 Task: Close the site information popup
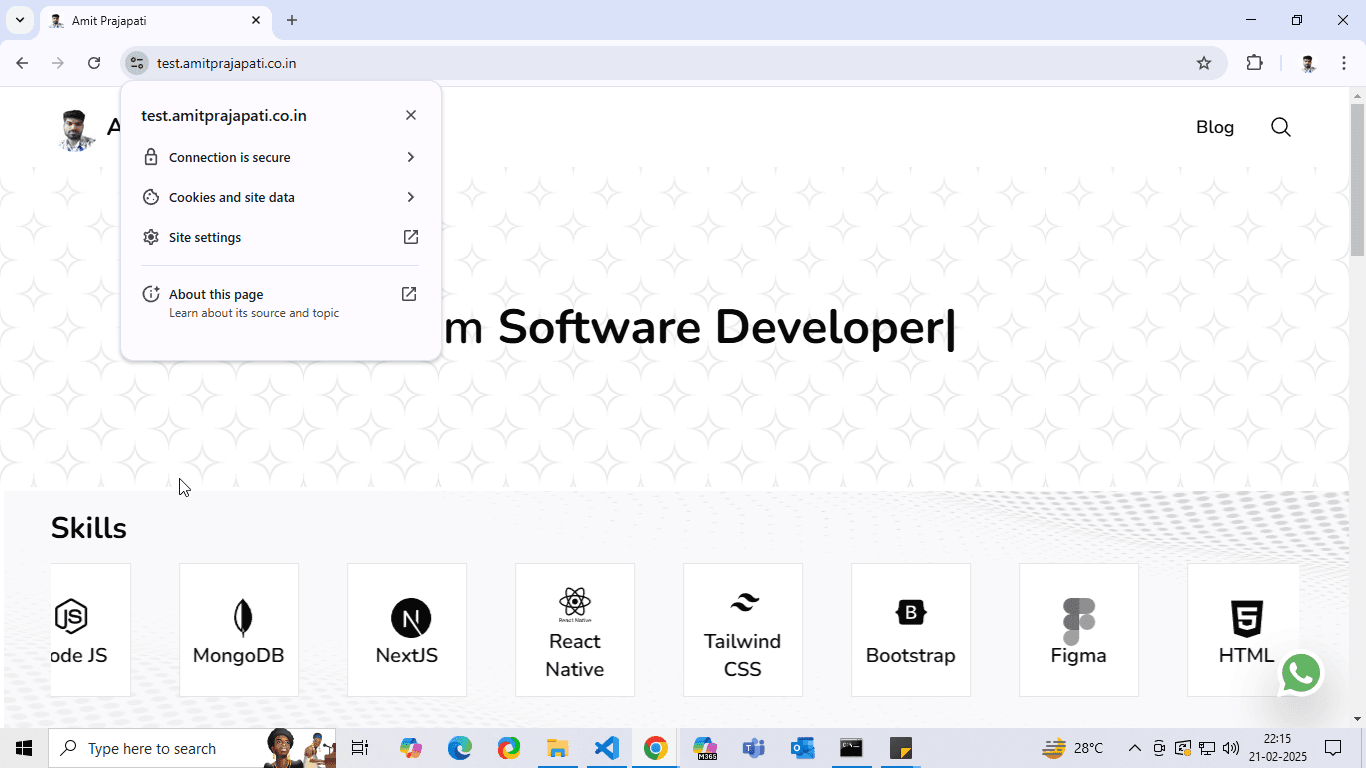(411, 115)
